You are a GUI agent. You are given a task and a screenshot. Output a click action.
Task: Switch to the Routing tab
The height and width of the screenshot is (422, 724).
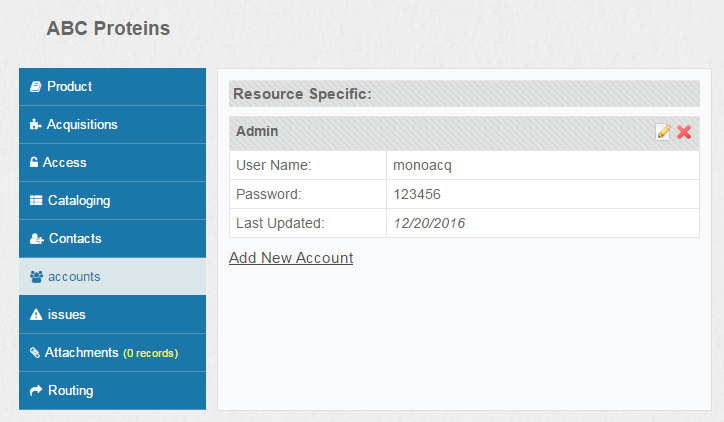point(112,391)
